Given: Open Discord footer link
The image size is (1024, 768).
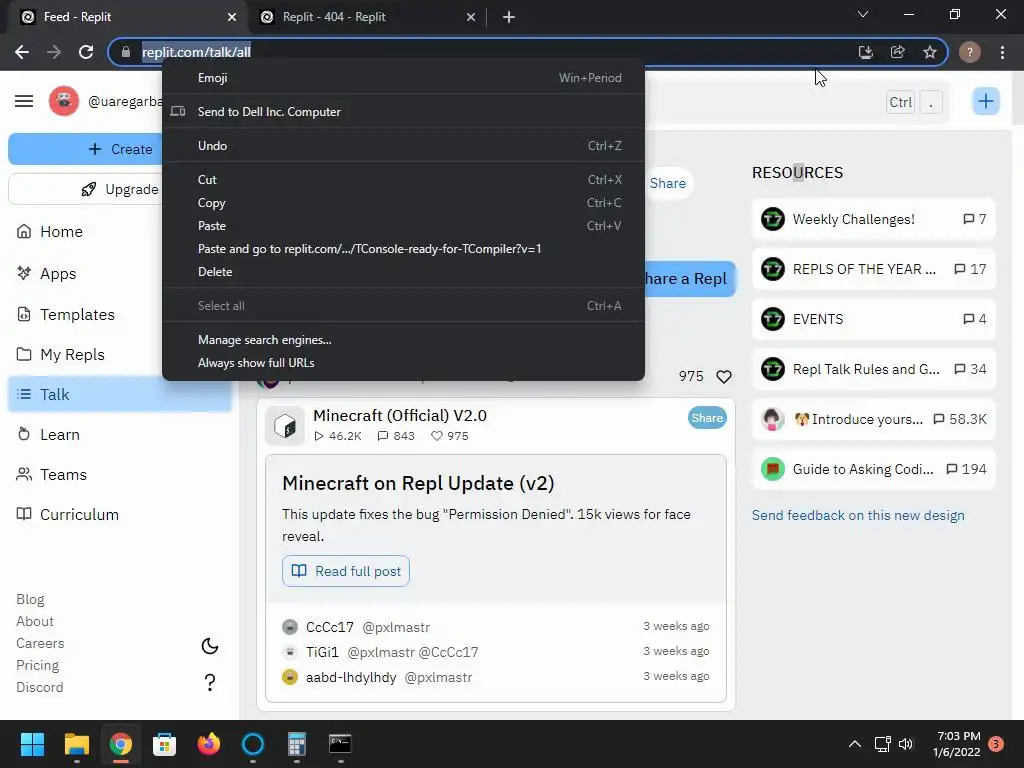Looking at the screenshot, I should 40,687.
